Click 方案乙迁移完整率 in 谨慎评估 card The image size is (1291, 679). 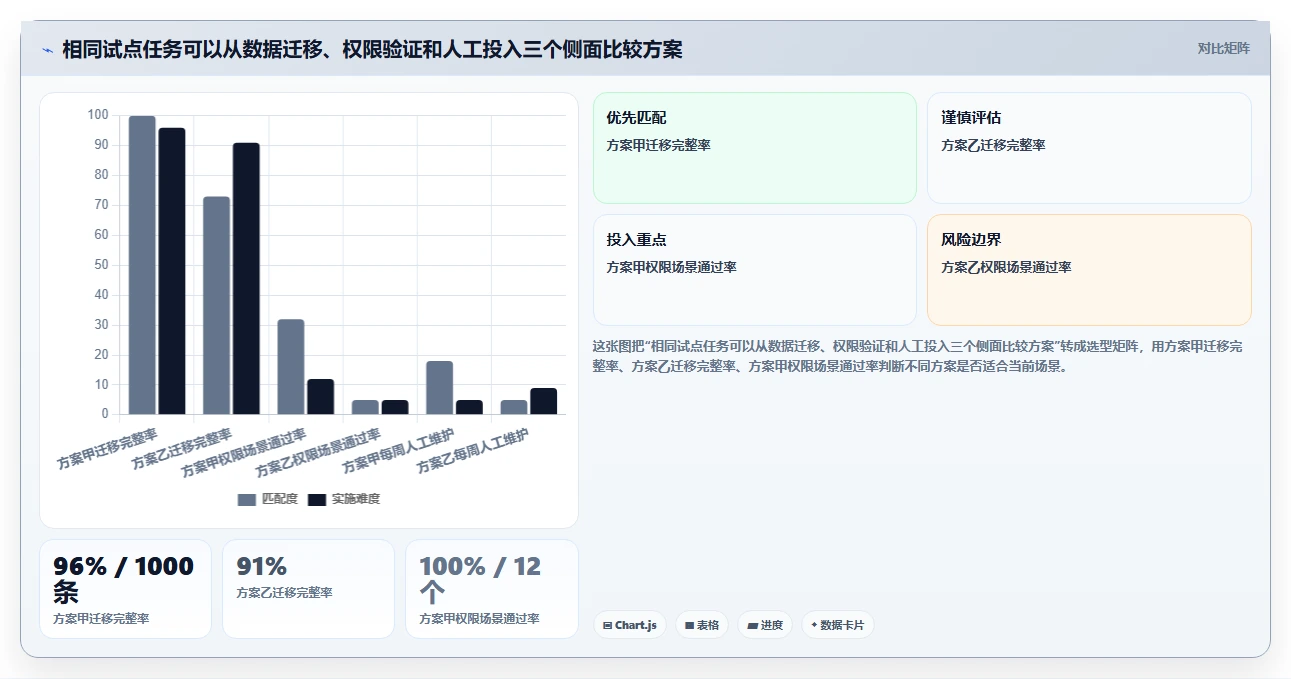(993, 145)
